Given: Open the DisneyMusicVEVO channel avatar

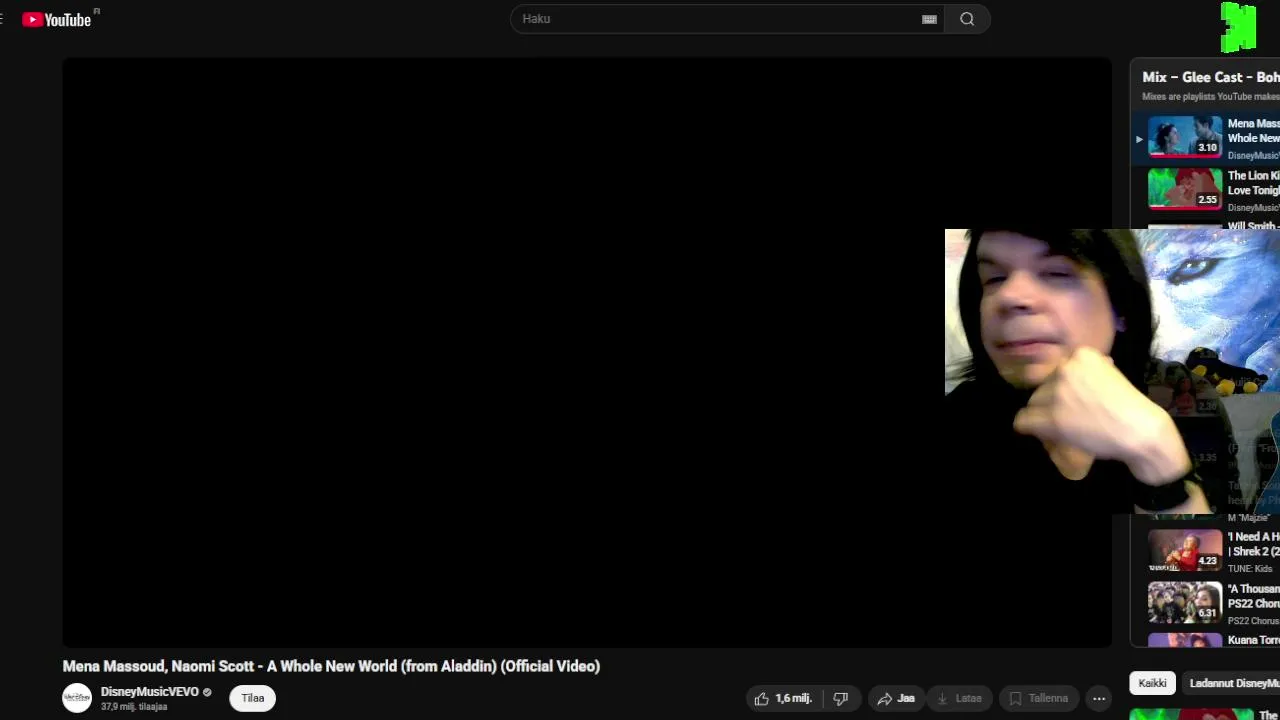Looking at the screenshot, I should (77, 698).
